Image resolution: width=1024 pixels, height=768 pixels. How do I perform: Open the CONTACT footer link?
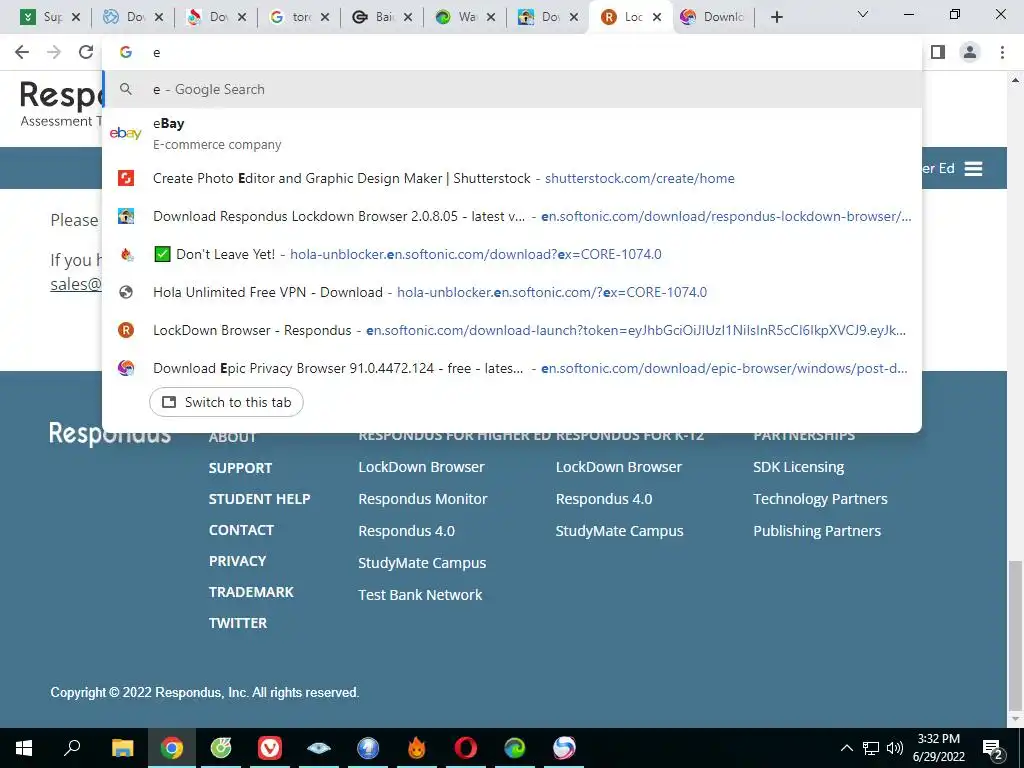(x=241, y=530)
